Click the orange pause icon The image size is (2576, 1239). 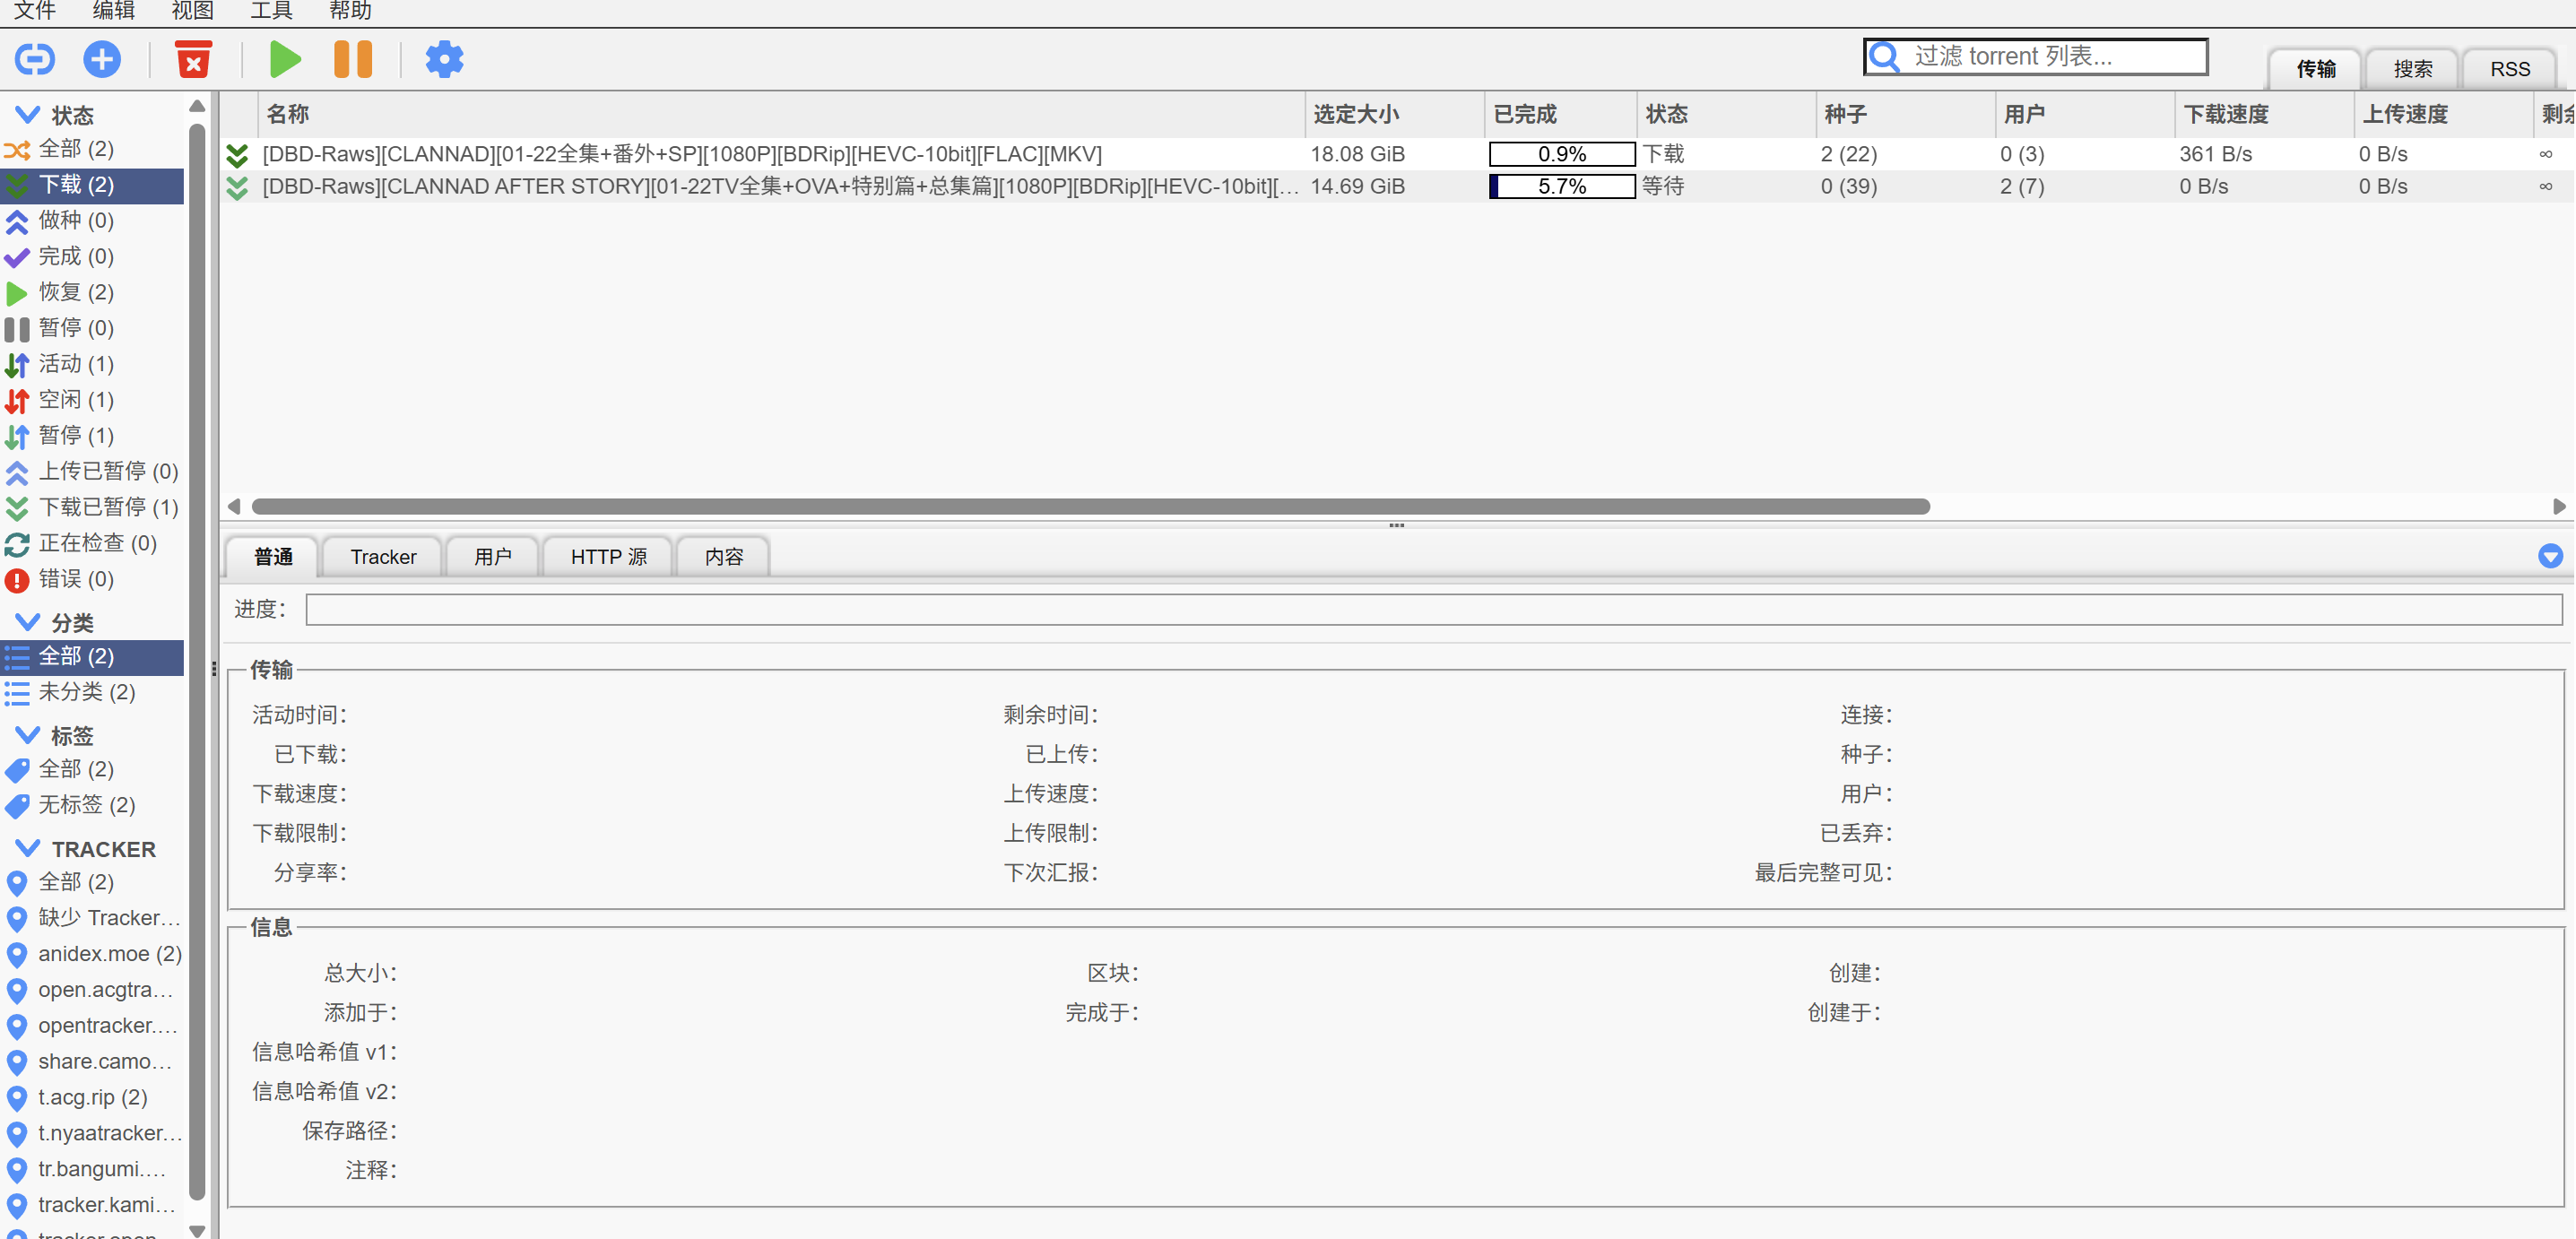pyautogui.click(x=353, y=59)
